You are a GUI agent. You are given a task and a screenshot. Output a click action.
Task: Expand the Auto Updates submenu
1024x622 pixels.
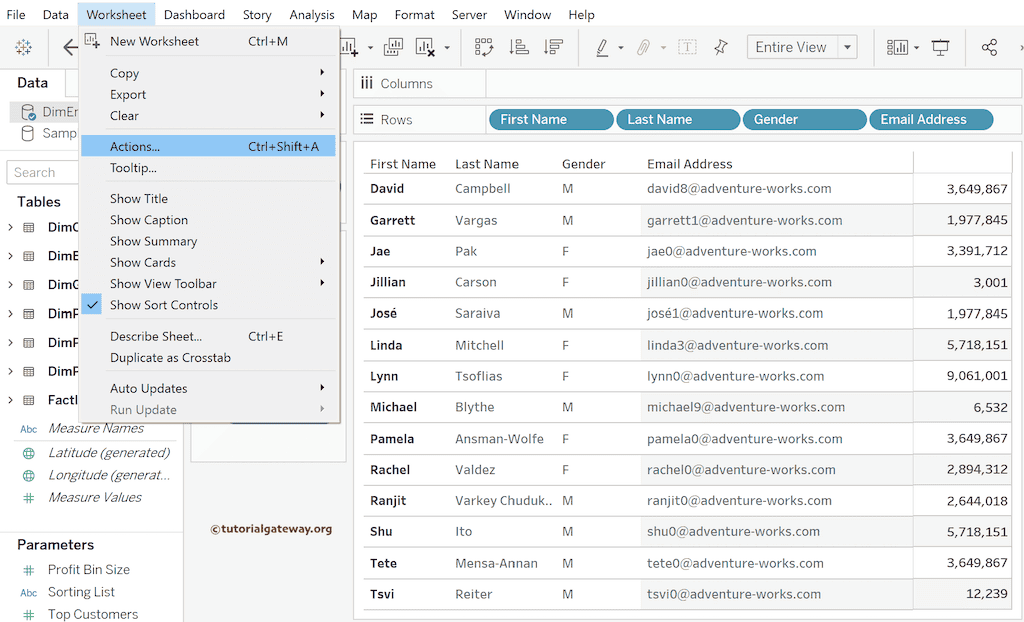(148, 389)
